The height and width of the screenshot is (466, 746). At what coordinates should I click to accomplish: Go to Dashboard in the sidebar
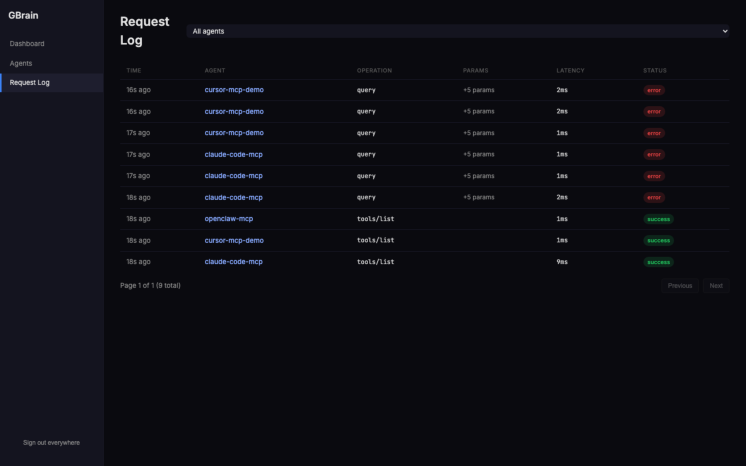click(x=27, y=43)
